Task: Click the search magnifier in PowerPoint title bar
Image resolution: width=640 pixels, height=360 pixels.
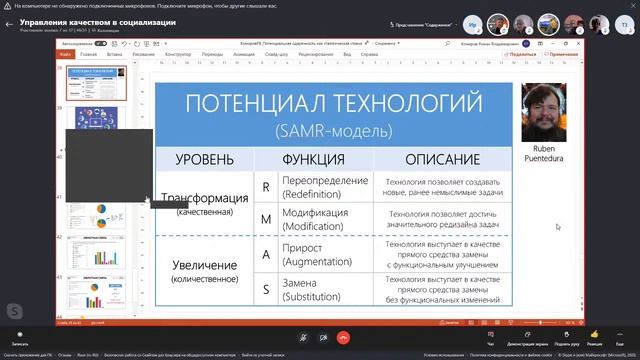Action: 447,43
